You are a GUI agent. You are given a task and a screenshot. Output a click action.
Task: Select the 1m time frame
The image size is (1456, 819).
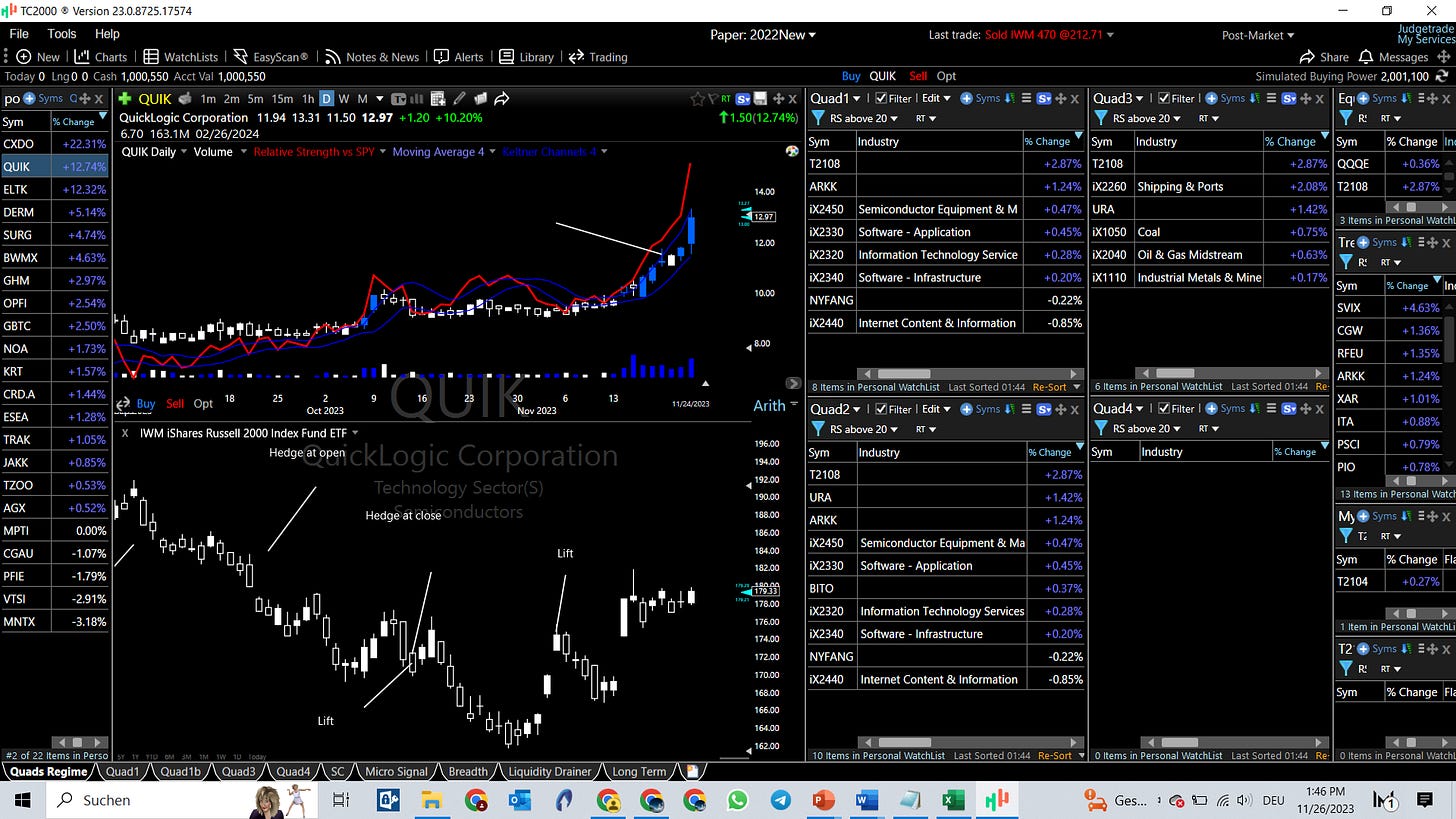point(208,99)
